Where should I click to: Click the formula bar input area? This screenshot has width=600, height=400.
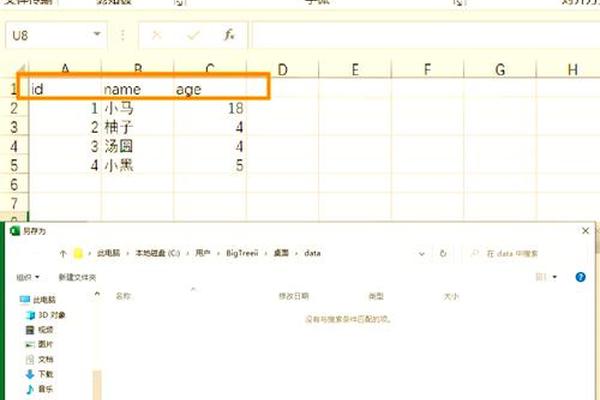[x=426, y=35]
